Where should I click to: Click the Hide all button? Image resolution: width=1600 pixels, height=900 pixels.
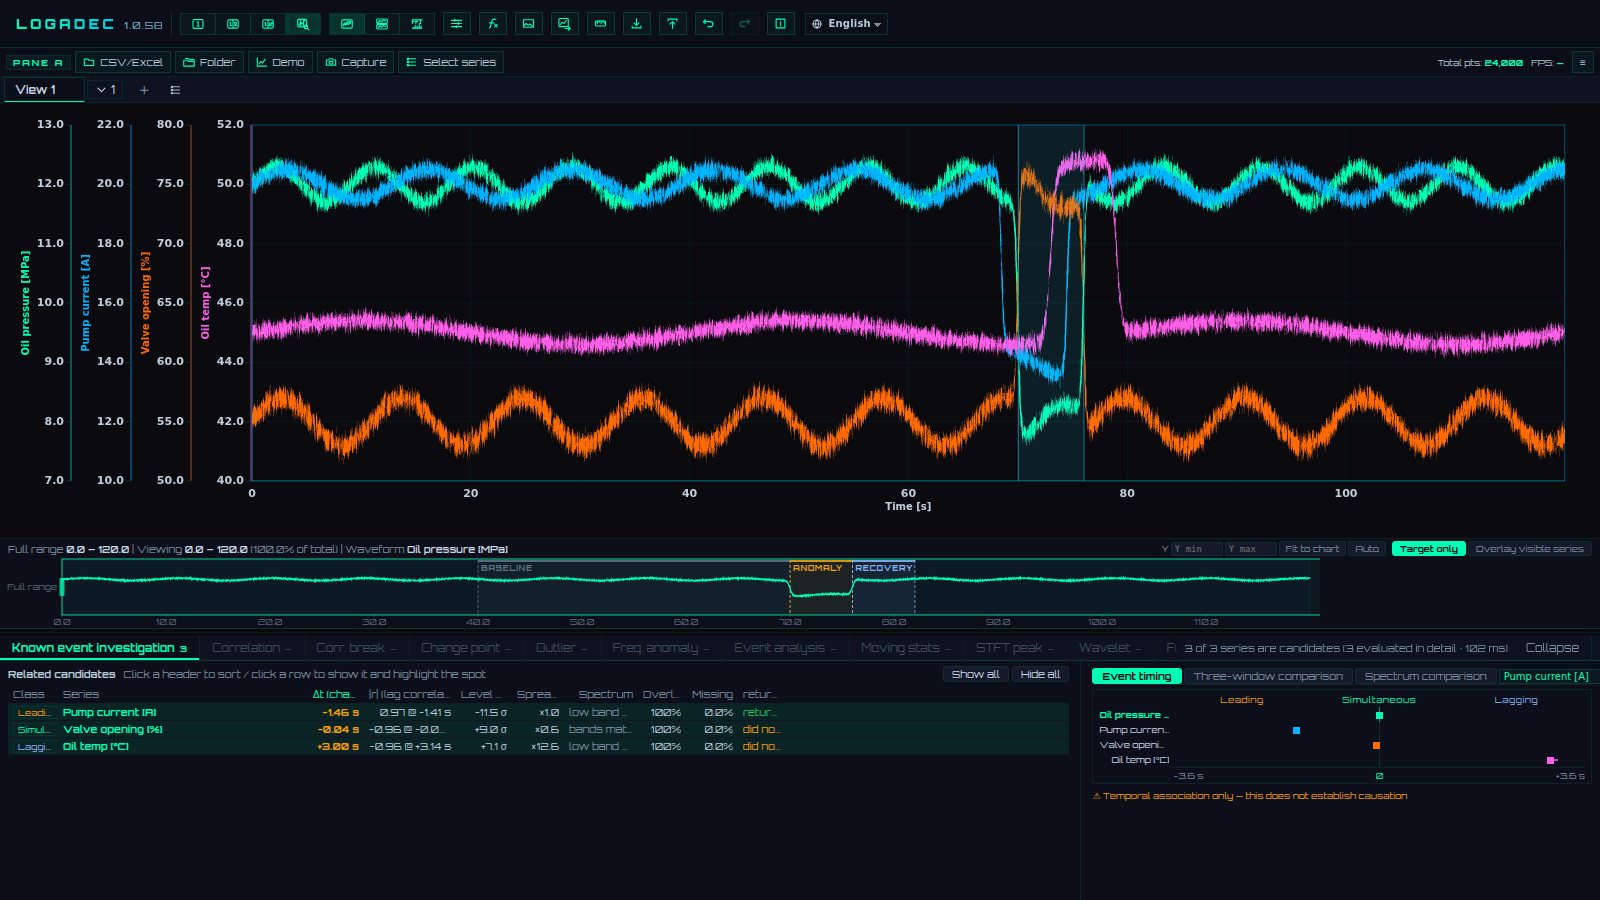pos(1040,674)
